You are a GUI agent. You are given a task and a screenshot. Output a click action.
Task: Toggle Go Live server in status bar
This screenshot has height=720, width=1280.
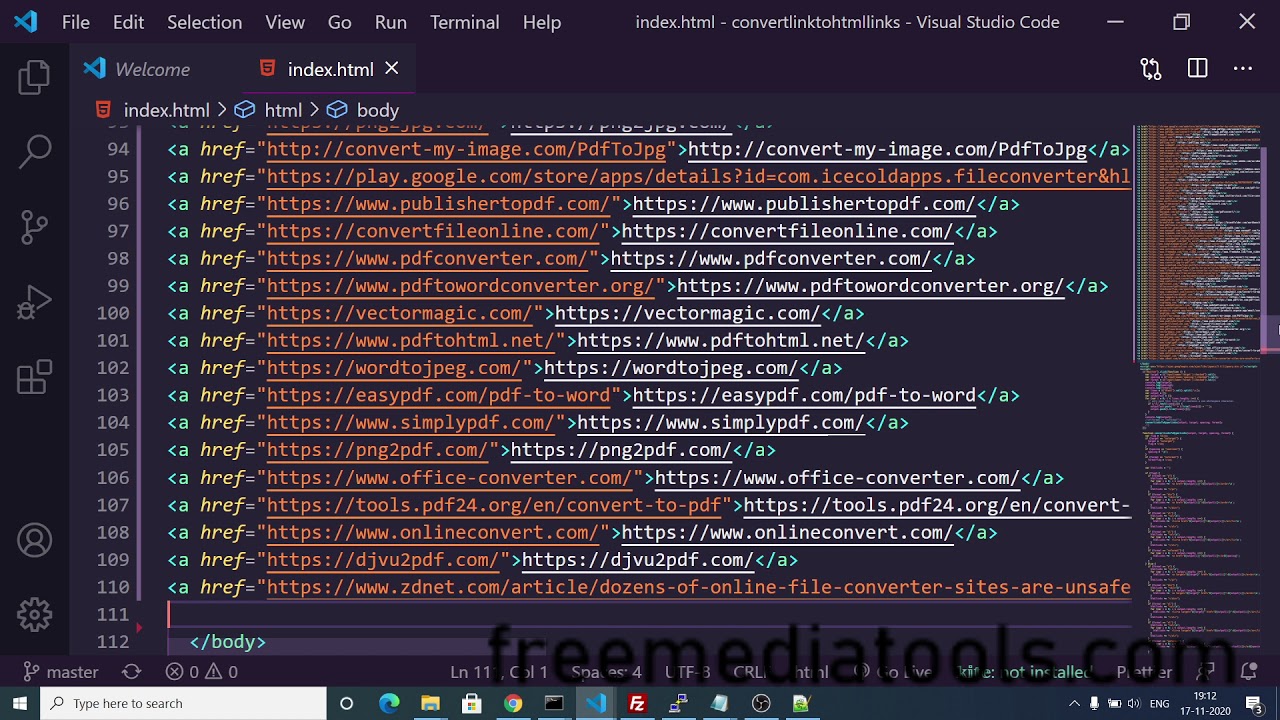point(903,672)
